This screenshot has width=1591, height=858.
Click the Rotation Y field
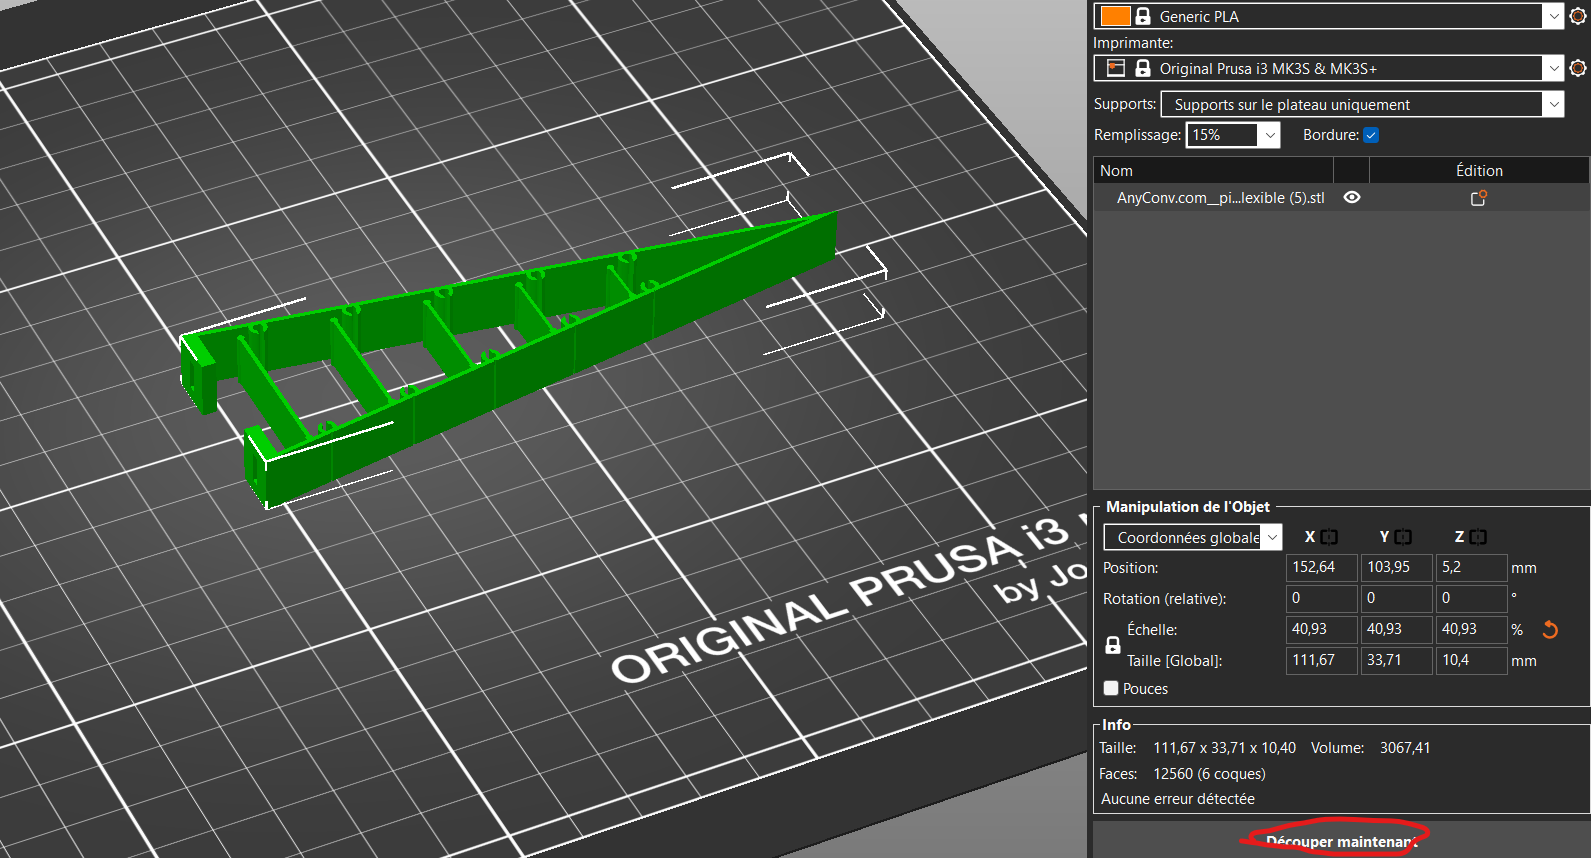(1396, 598)
